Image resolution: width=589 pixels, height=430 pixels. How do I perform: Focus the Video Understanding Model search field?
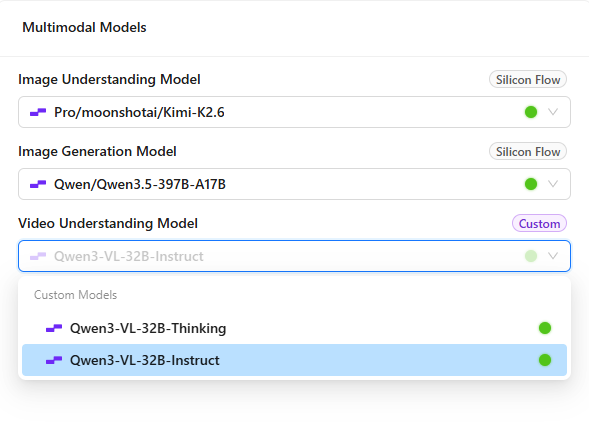point(294,256)
